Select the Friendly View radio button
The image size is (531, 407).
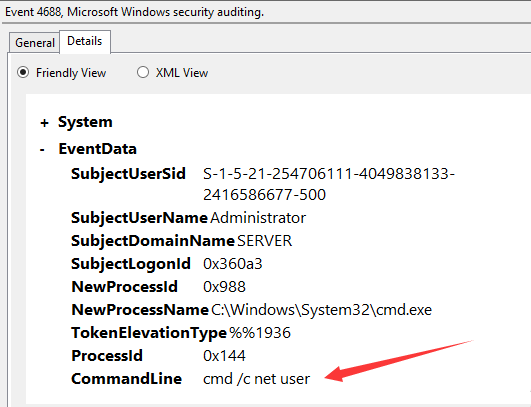pos(23,72)
